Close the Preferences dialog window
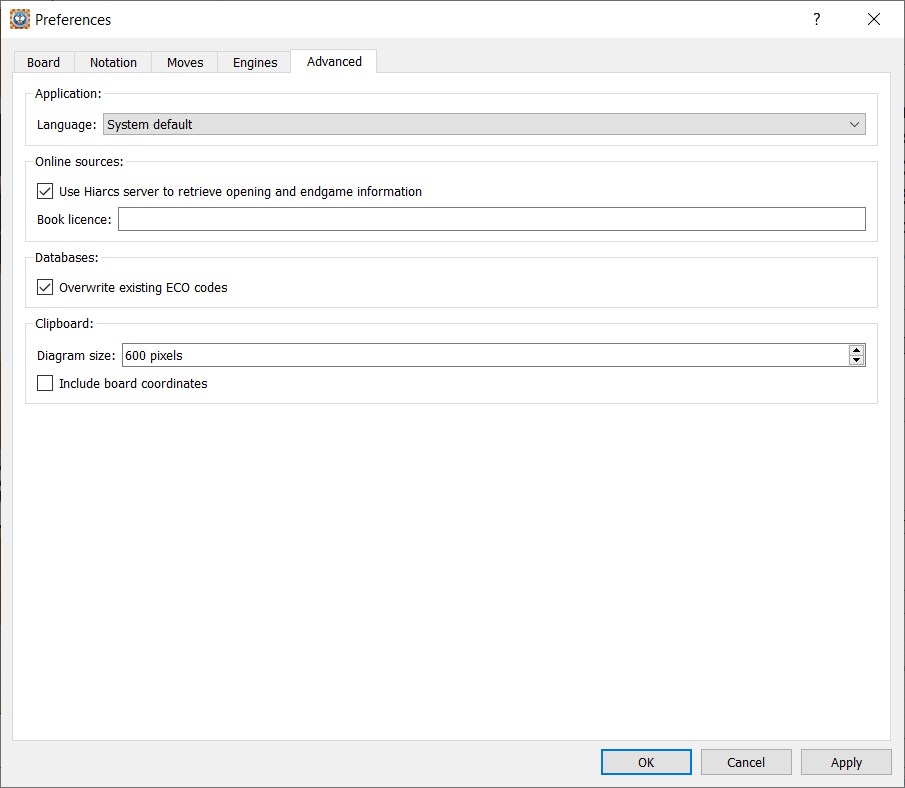This screenshot has width=905, height=788. point(874,19)
